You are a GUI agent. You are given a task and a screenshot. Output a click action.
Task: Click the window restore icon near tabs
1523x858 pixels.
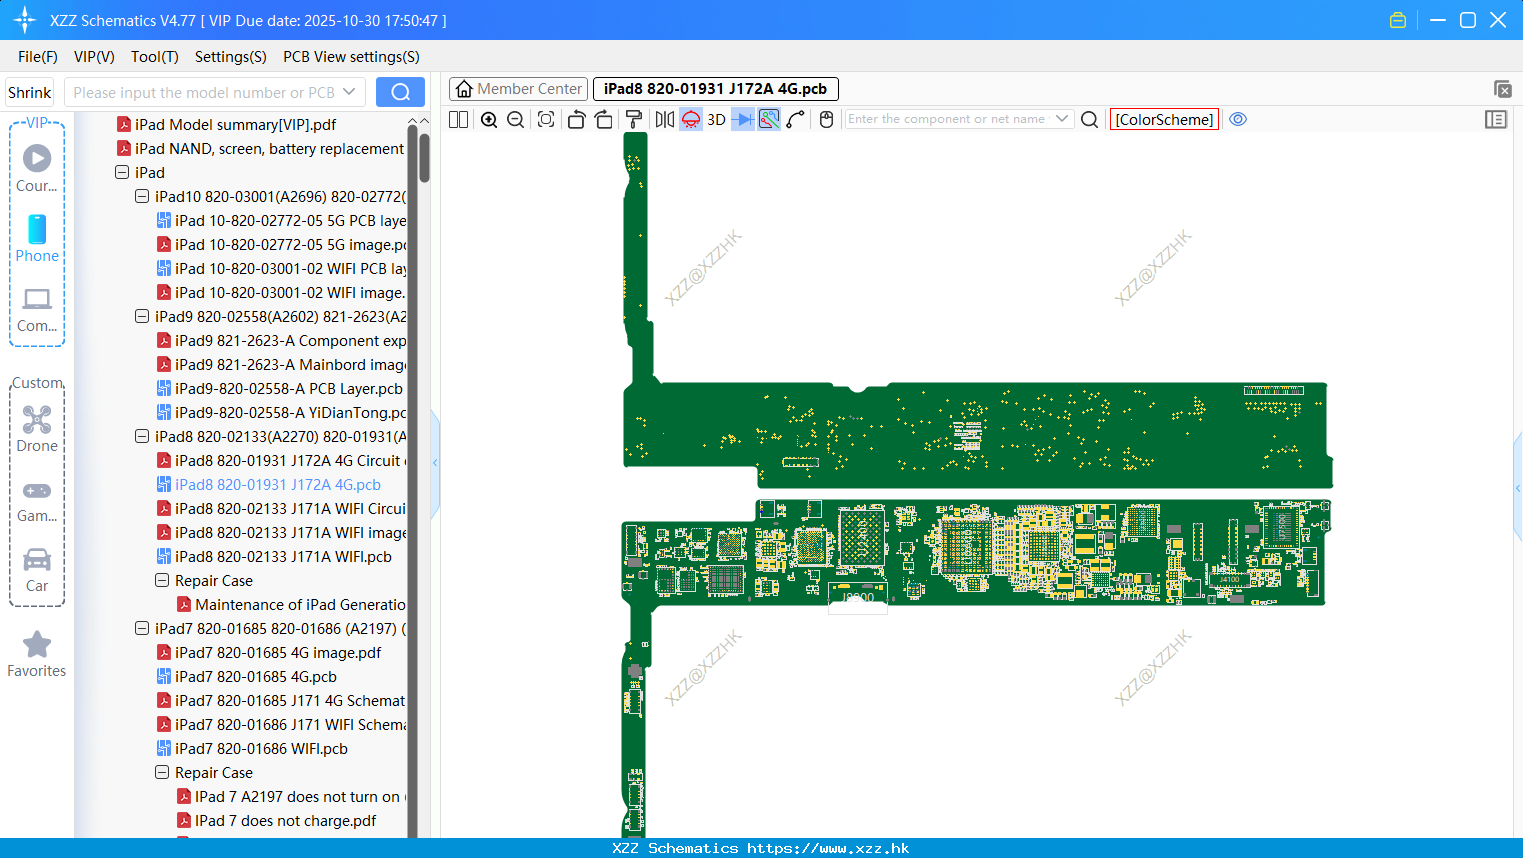point(1502,89)
